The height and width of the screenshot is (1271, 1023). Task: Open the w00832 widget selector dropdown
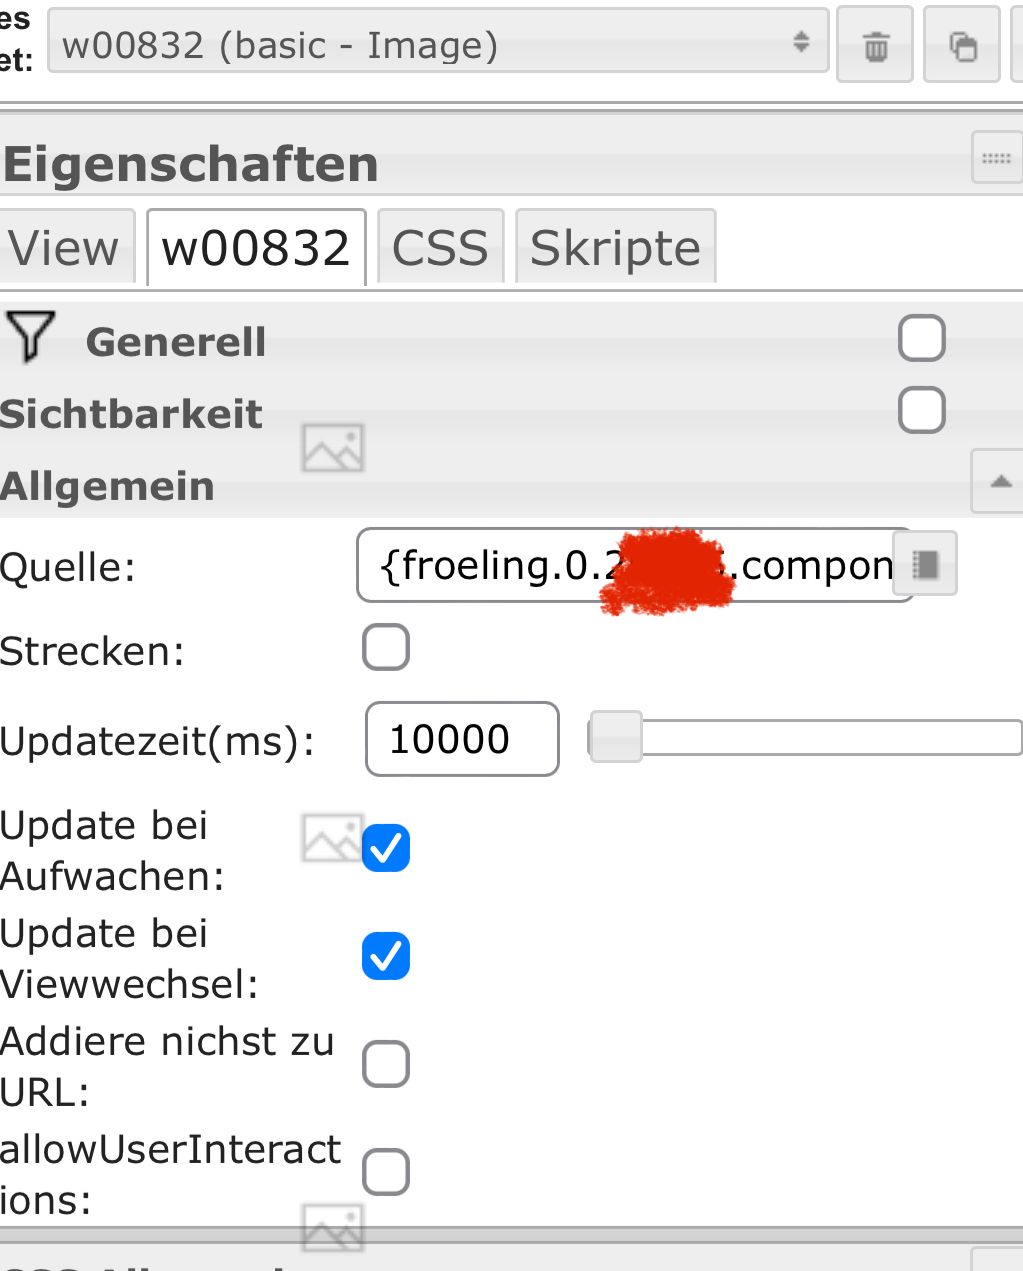(438, 43)
